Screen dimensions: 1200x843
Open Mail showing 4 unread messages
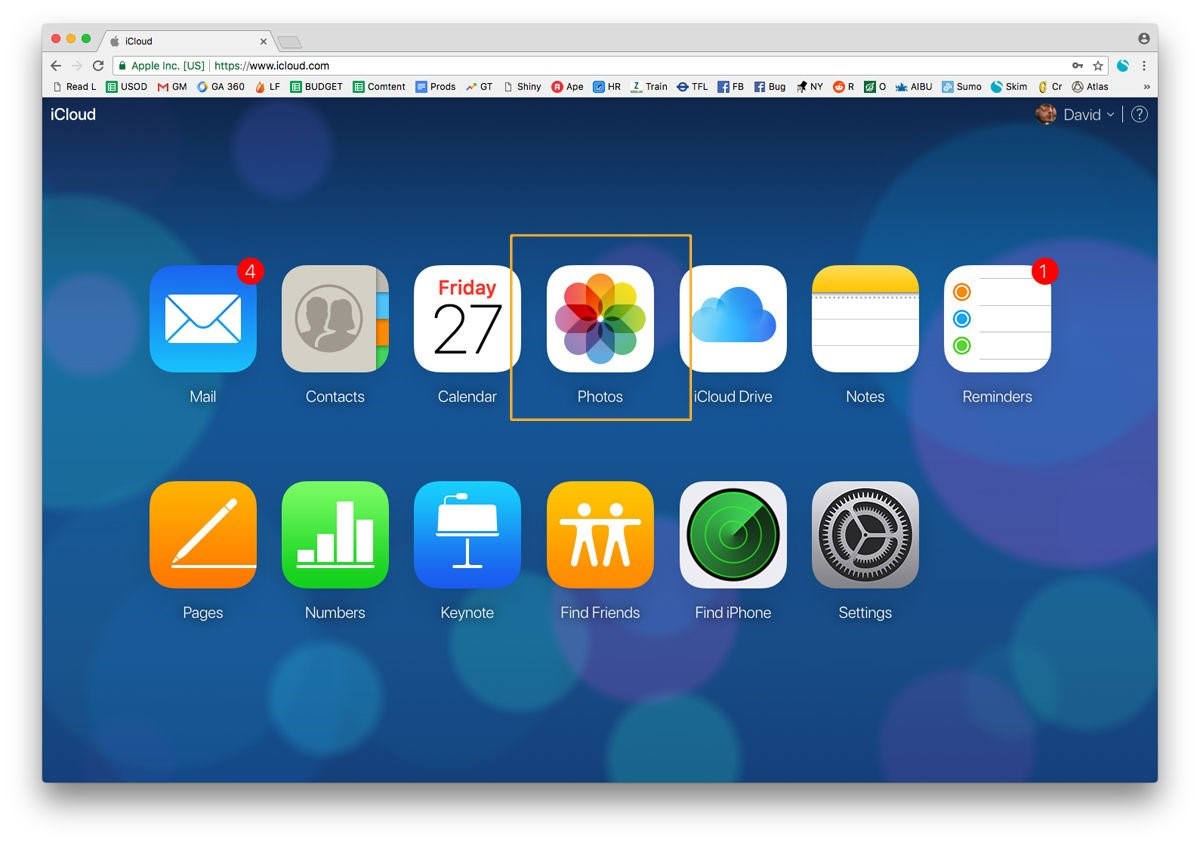(203, 318)
